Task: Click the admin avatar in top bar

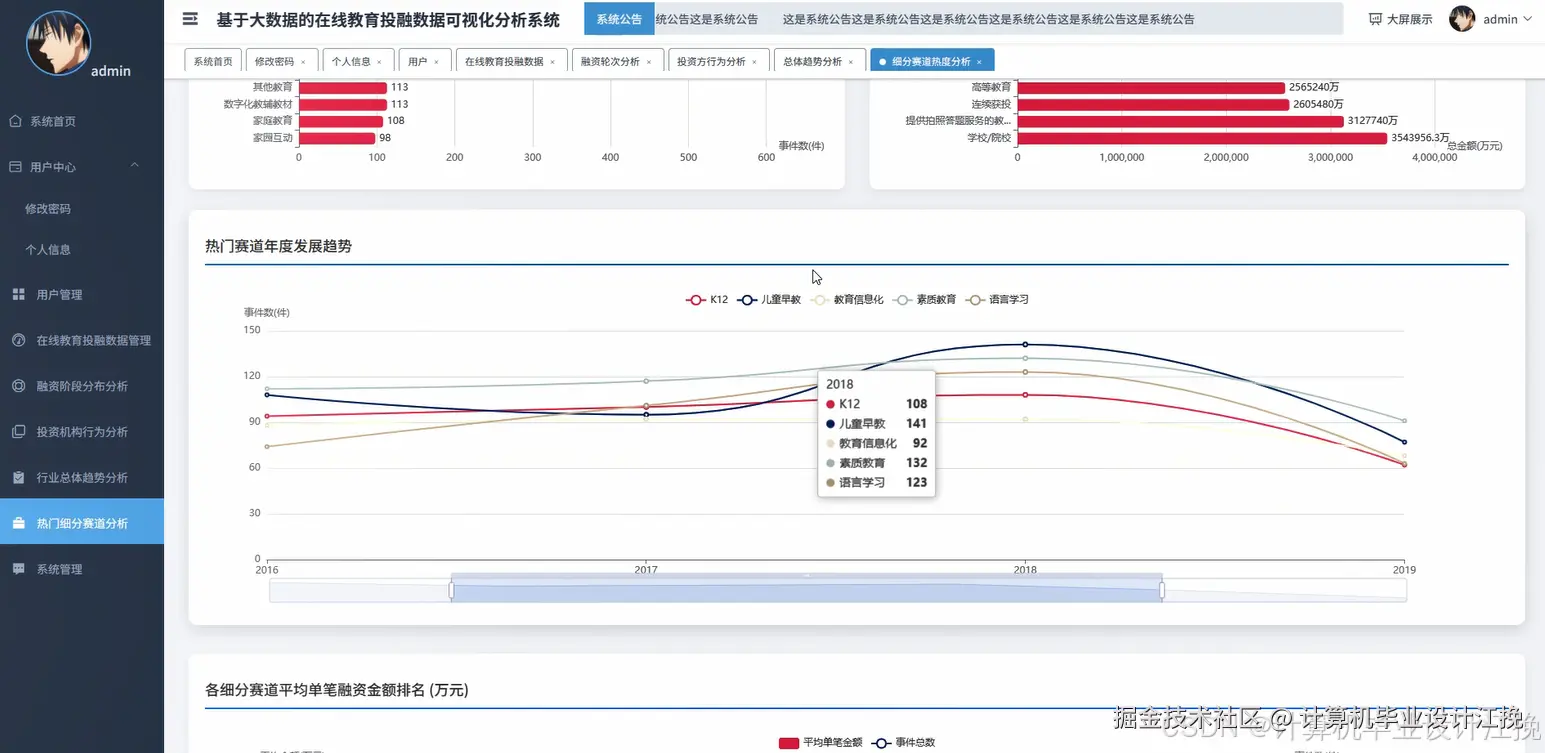Action: [x=1462, y=19]
